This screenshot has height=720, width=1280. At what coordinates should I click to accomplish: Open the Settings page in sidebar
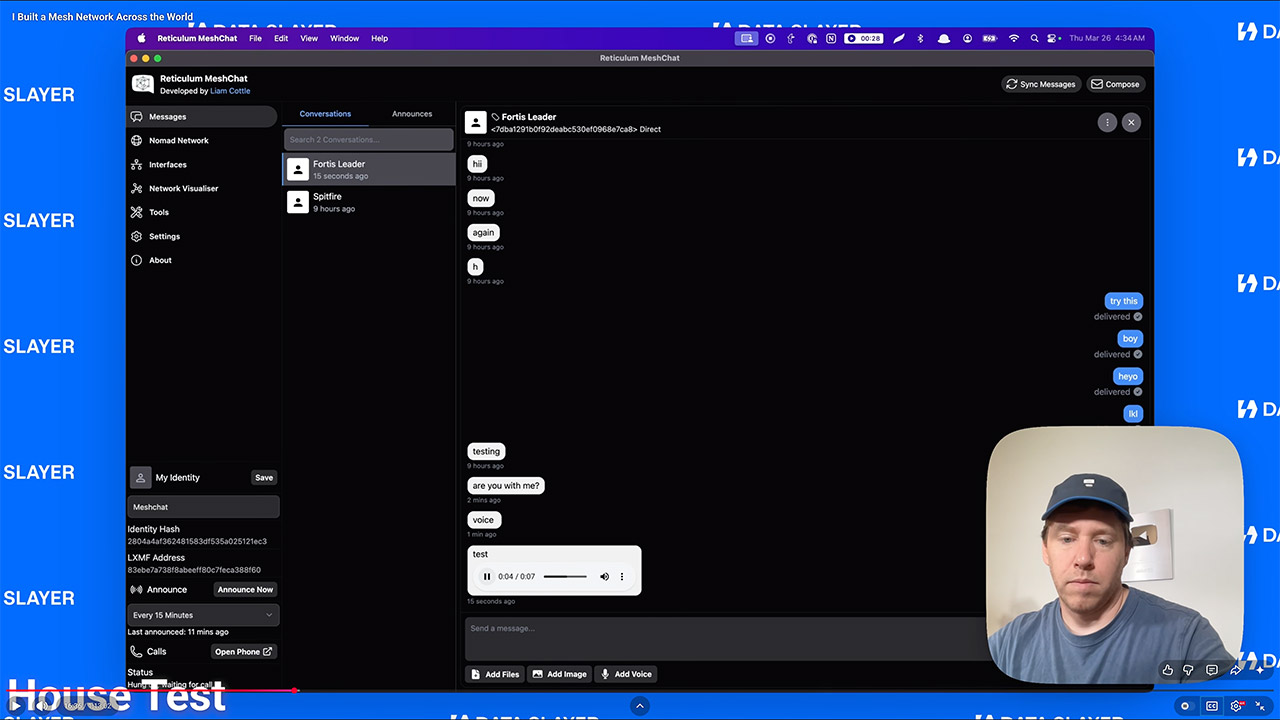(x=164, y=237)
